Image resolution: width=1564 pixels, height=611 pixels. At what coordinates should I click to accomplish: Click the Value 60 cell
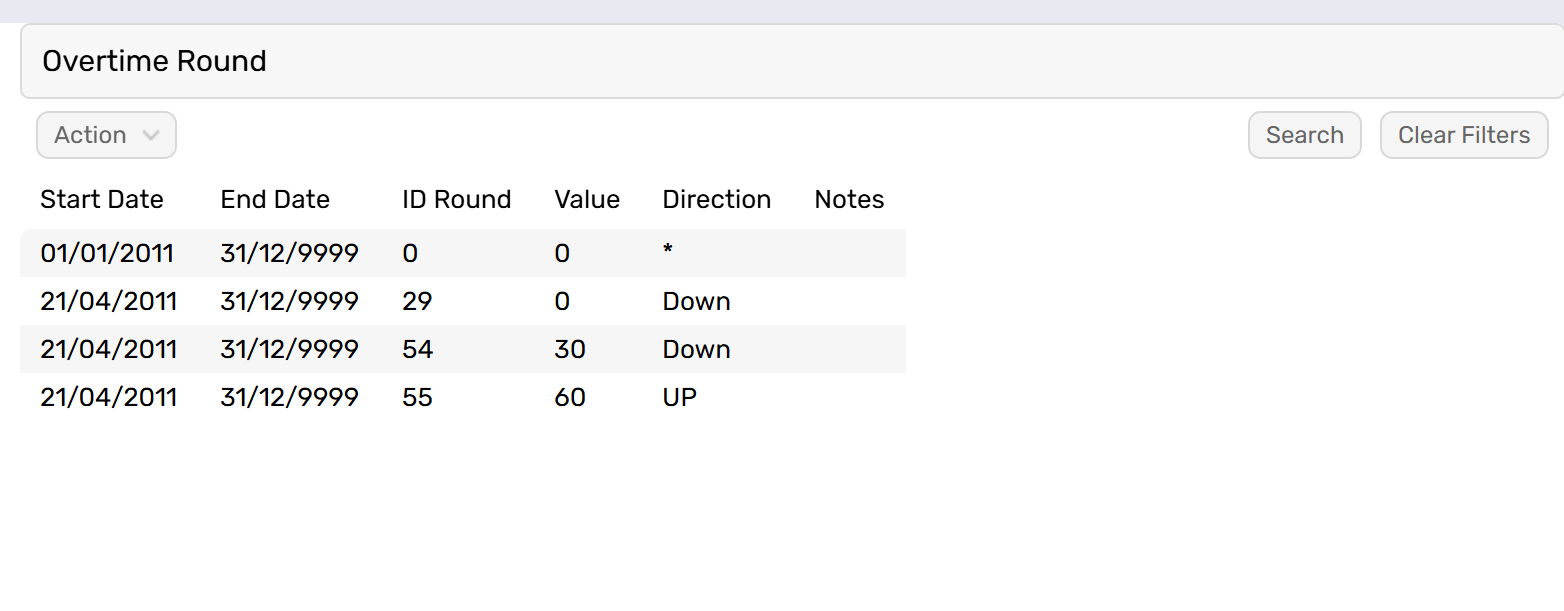570,398
